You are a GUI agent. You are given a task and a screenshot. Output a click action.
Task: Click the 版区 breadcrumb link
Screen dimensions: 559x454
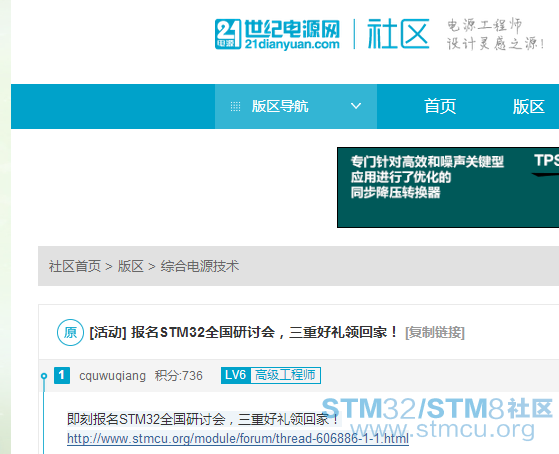click(x=130, y=266)
